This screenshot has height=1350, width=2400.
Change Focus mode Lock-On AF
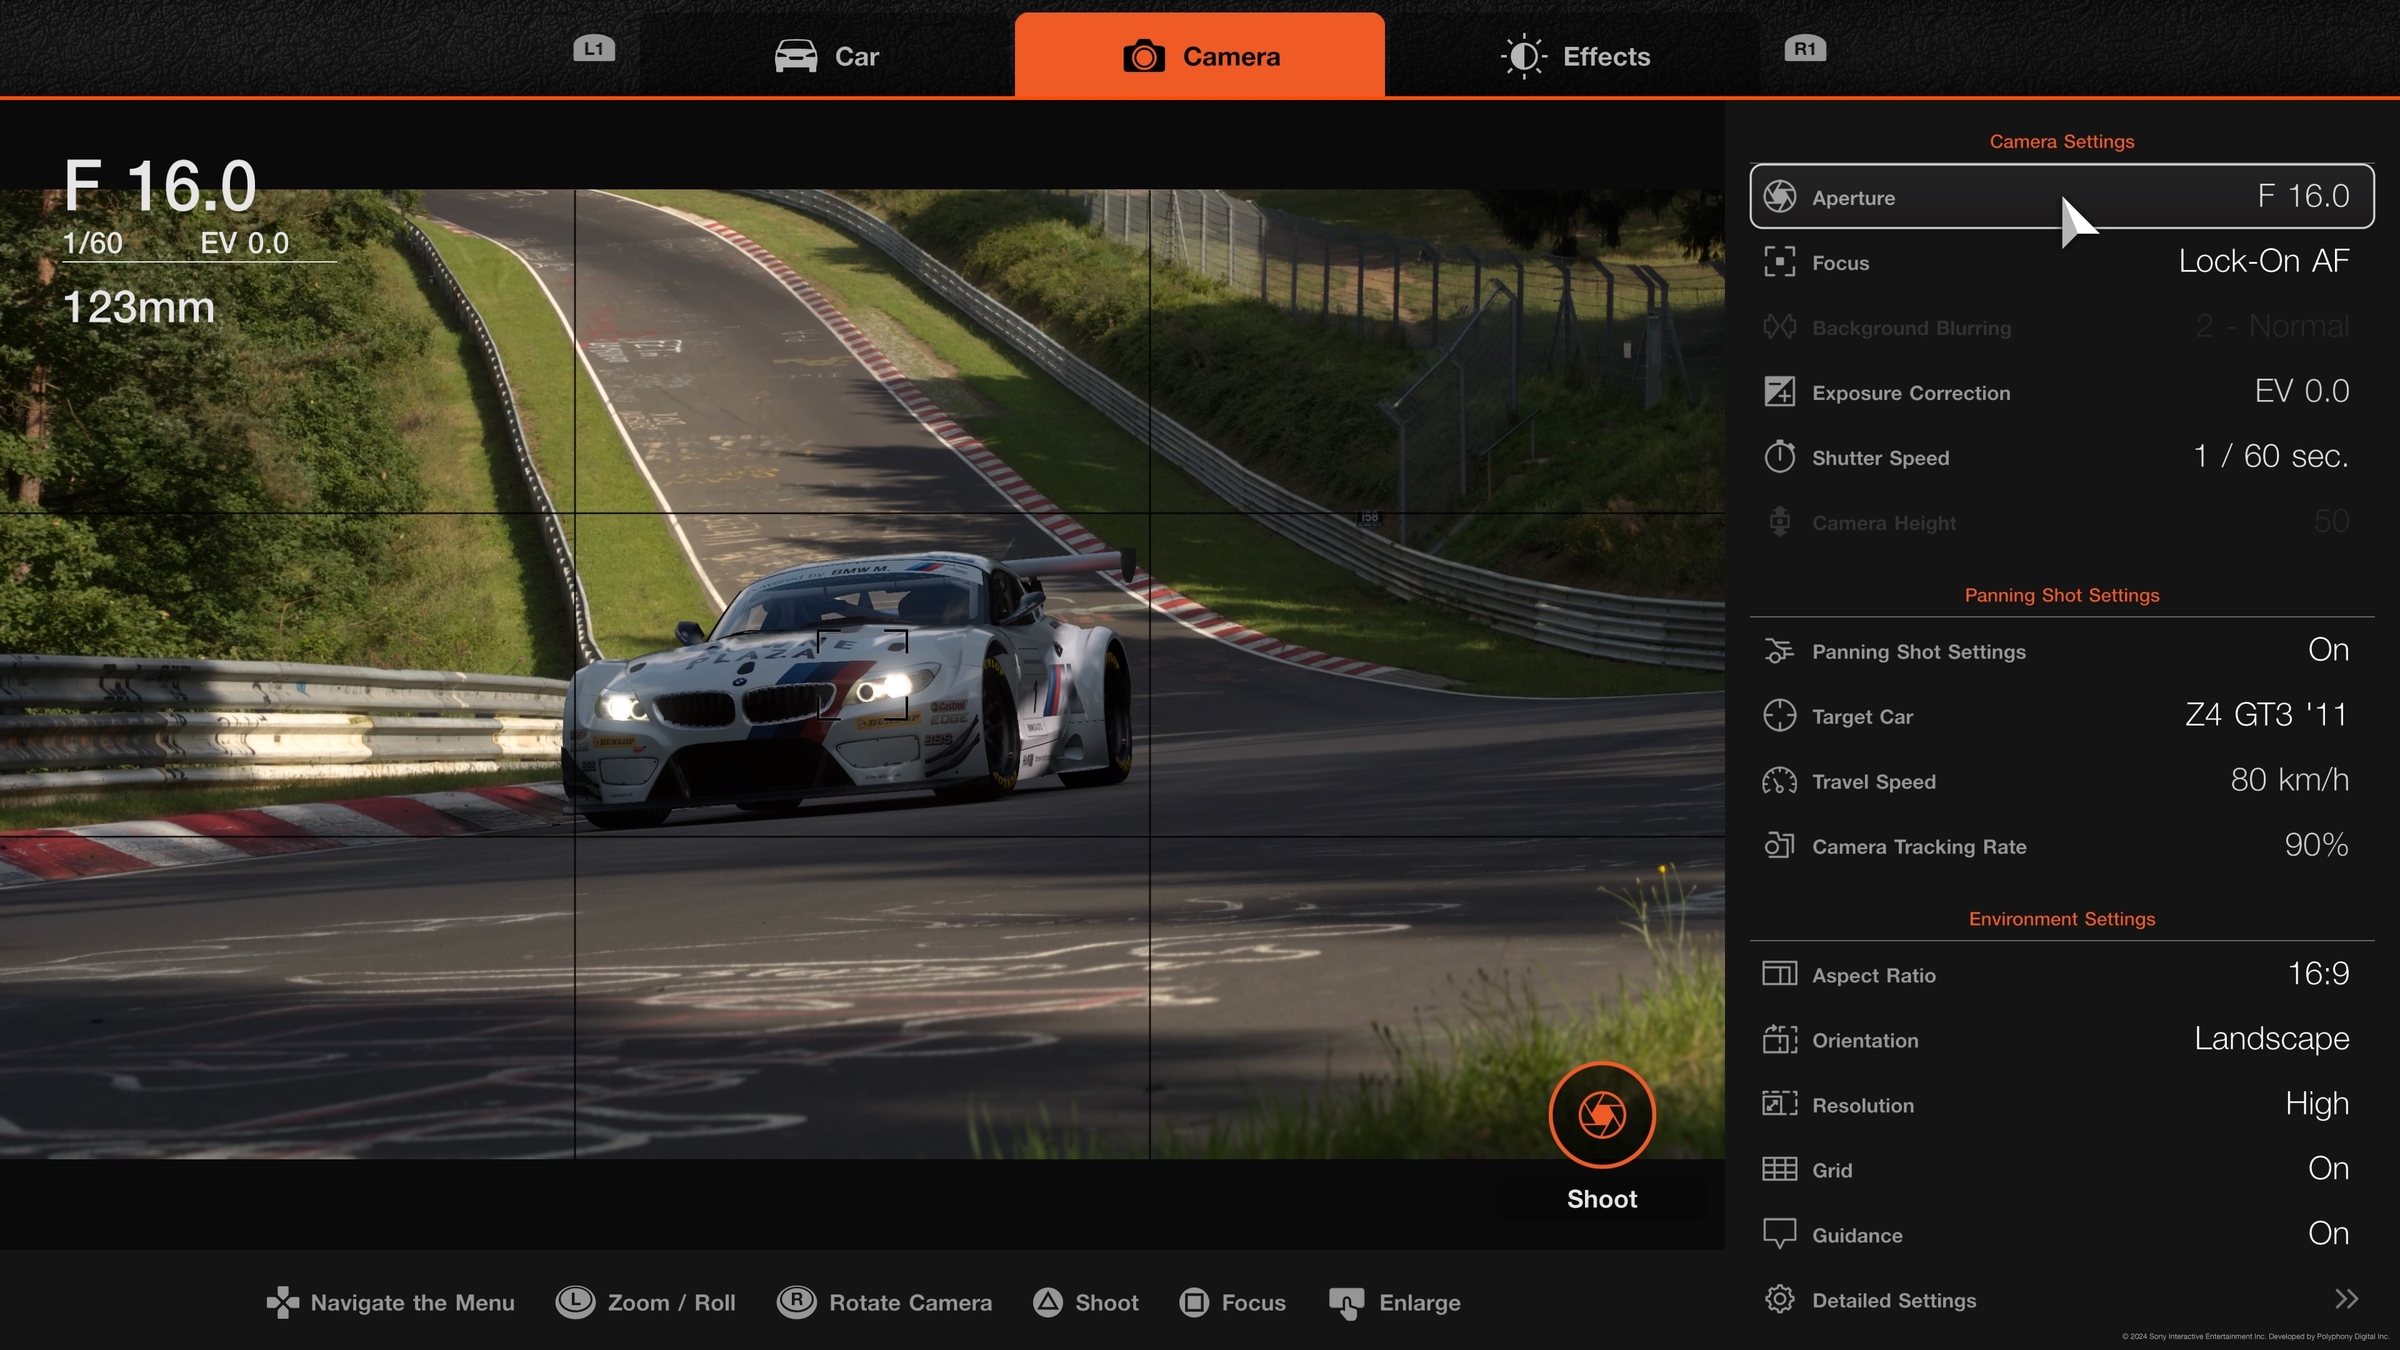[2264, 261]
